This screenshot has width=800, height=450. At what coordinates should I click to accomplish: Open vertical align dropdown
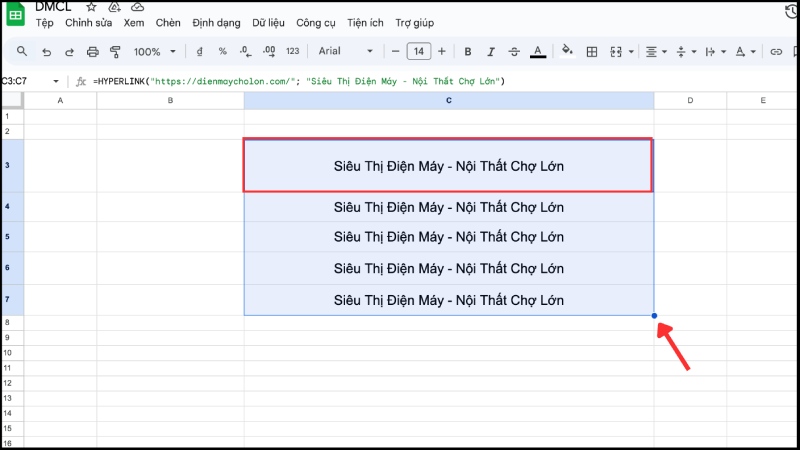686,52
